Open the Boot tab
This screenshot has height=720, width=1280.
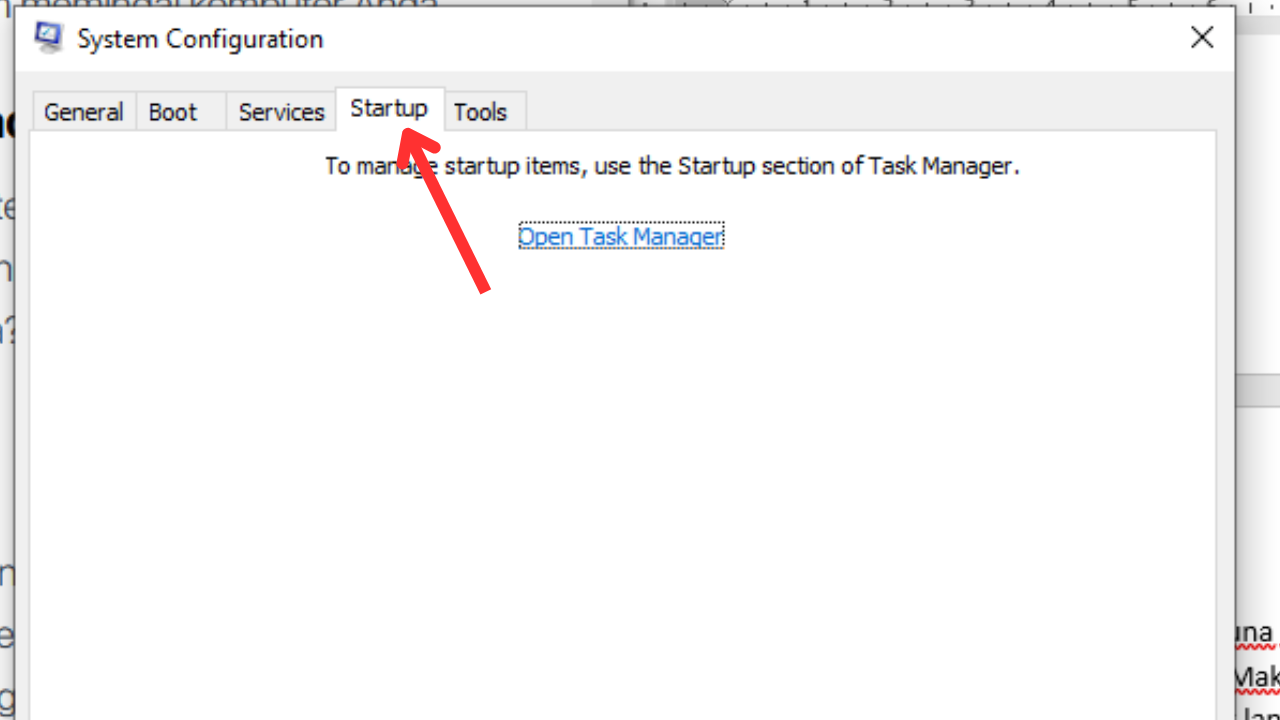(x=172, y=112)
